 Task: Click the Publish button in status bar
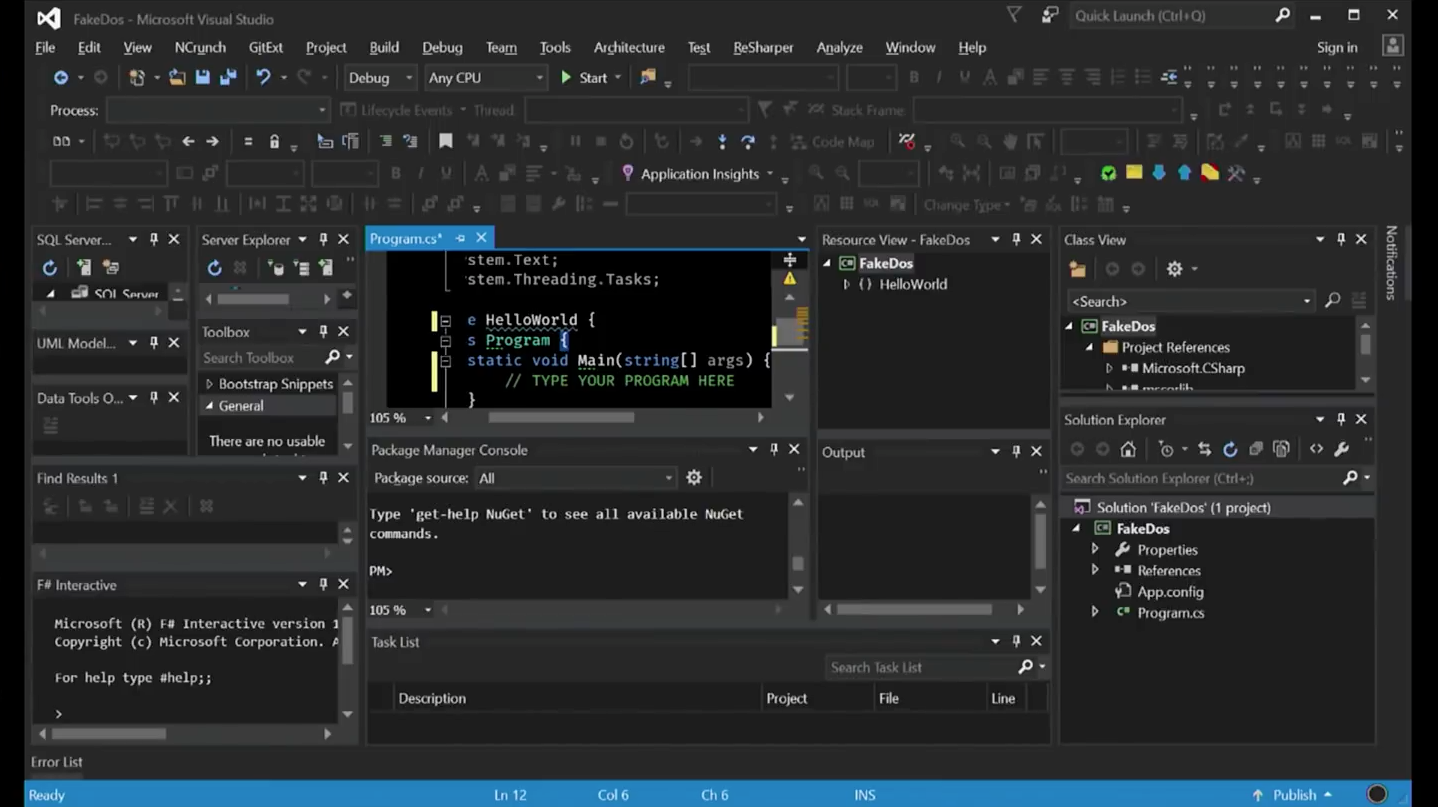coord(1294,795)
